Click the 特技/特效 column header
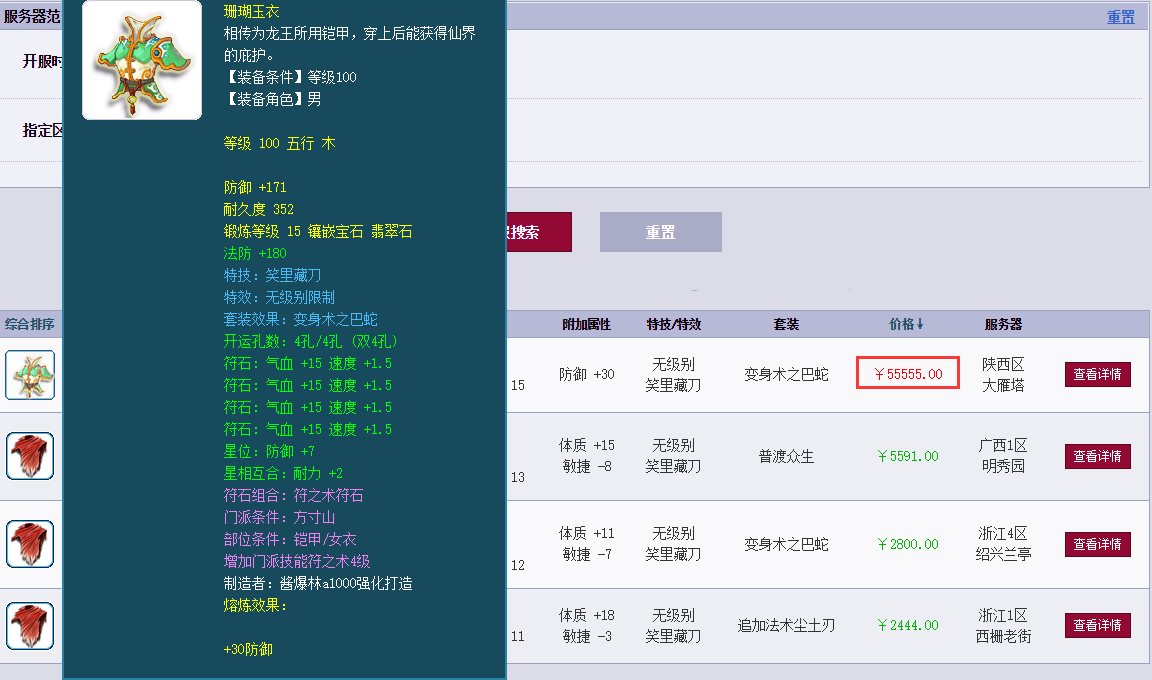The image size is (1152, 680). coord(672,324)
